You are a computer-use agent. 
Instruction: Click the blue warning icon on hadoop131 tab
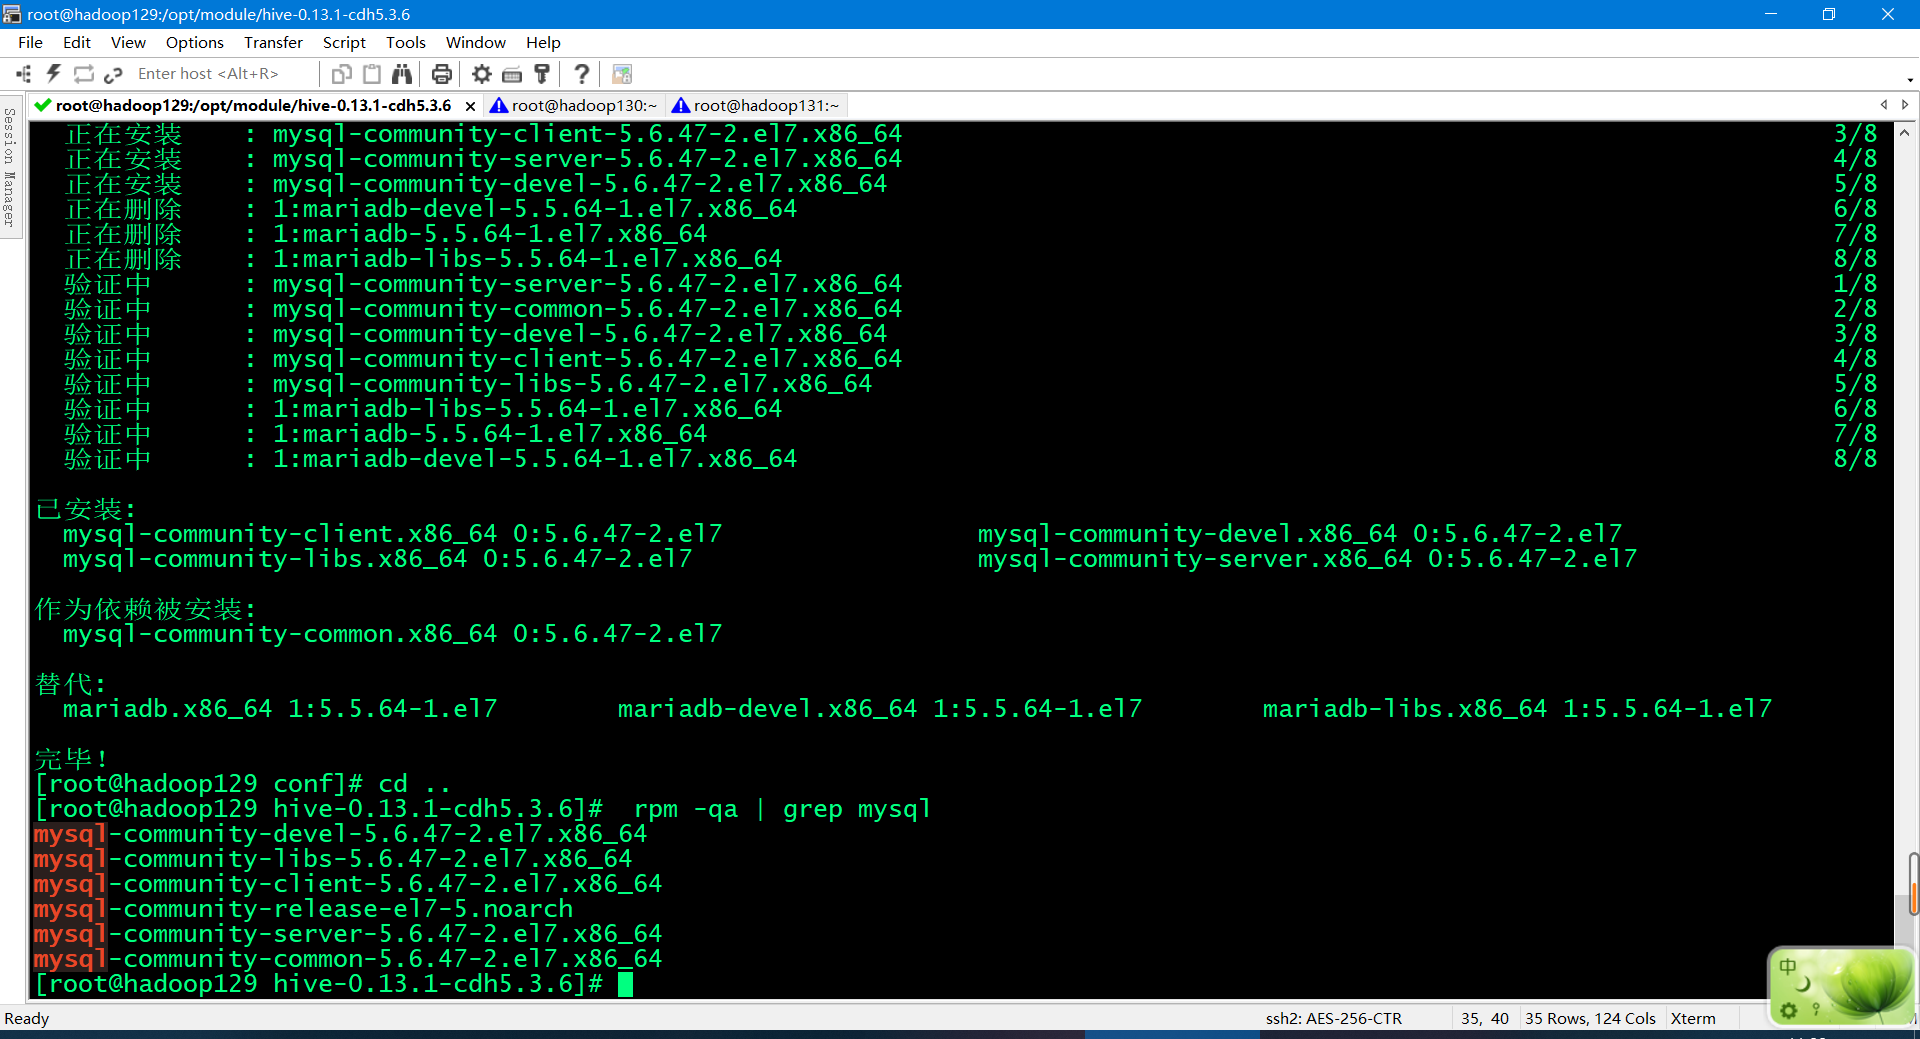coord(680,105)
